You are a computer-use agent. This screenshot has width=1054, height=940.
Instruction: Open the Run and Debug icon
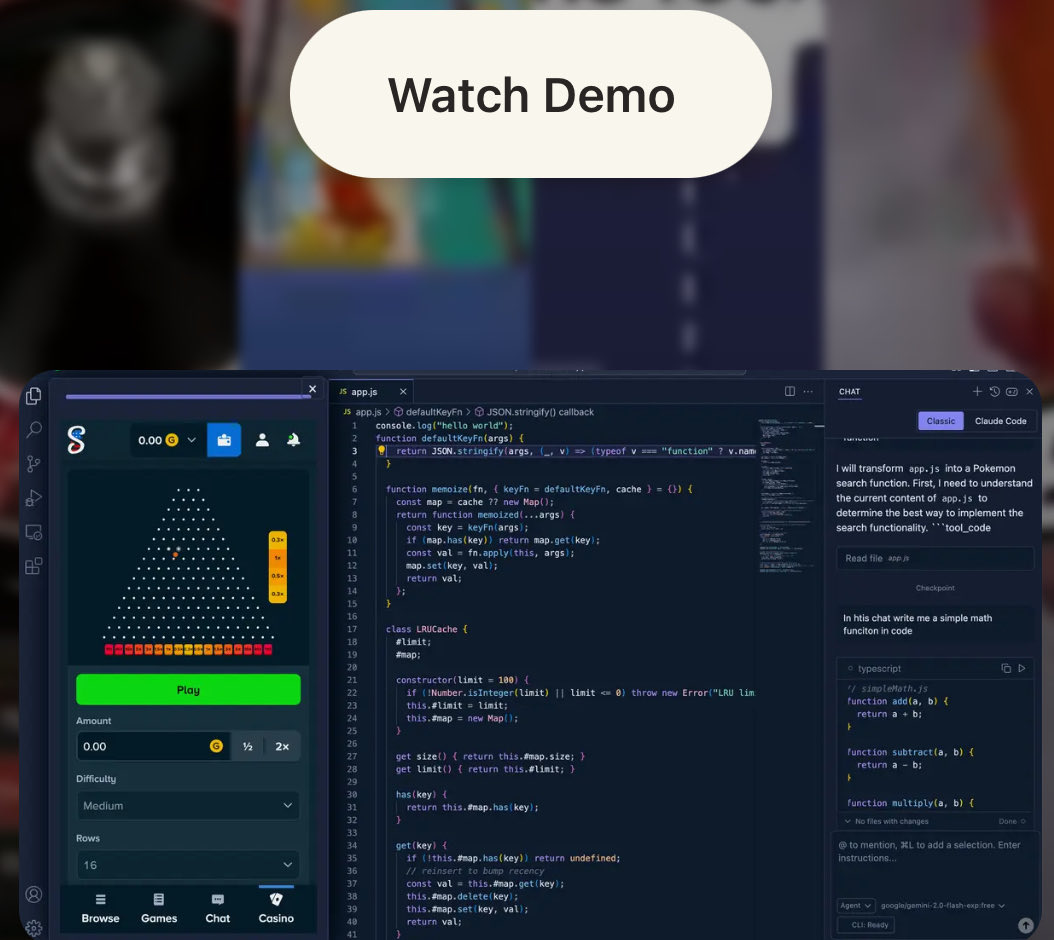(x=34, y=498)
